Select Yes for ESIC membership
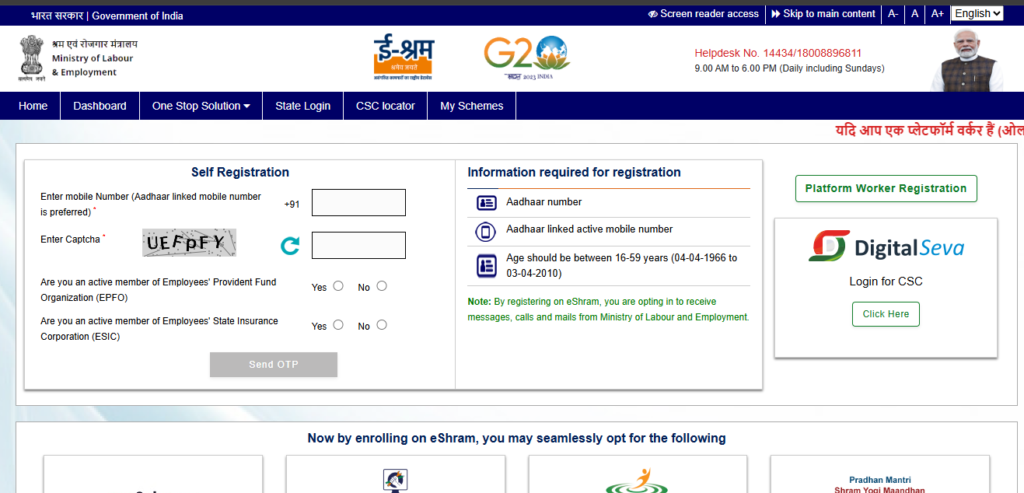Image resolution: width=1024 pixels, height=493 pixels. [x=338, y=325]
